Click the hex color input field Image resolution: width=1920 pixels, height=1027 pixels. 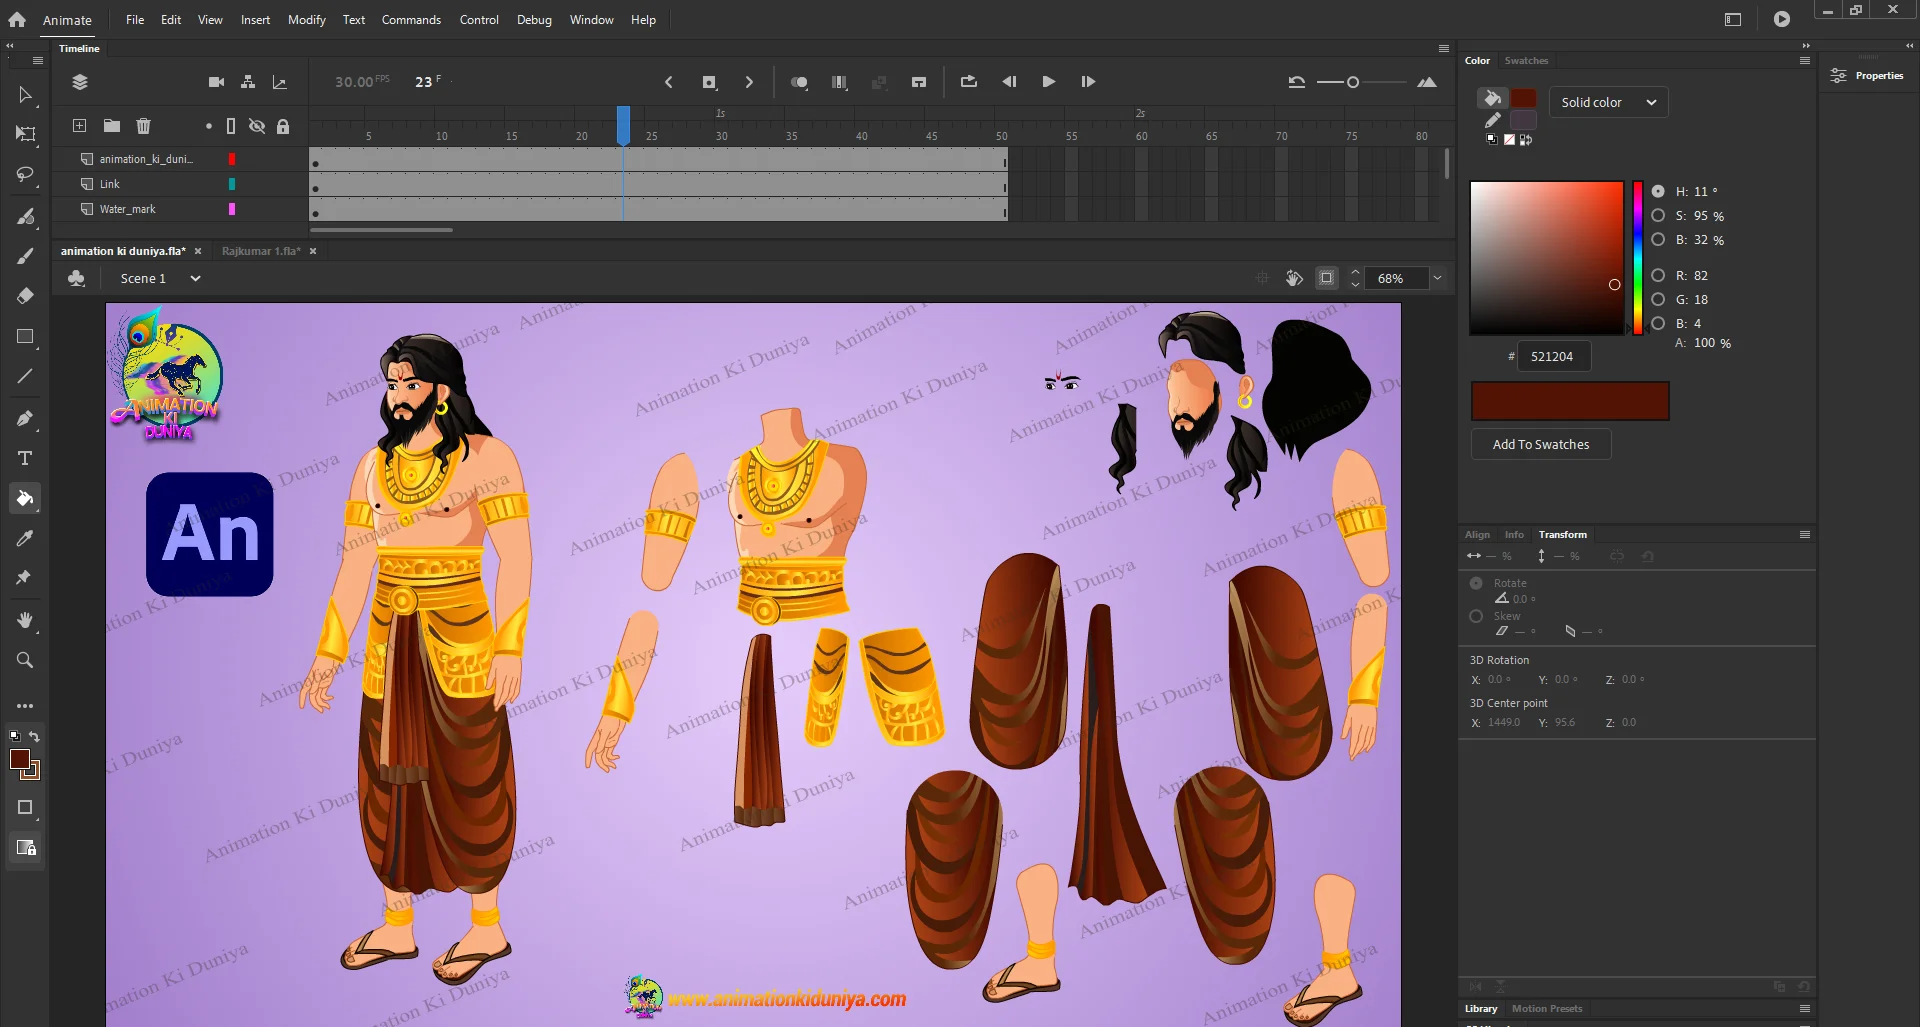(1553, 356)
